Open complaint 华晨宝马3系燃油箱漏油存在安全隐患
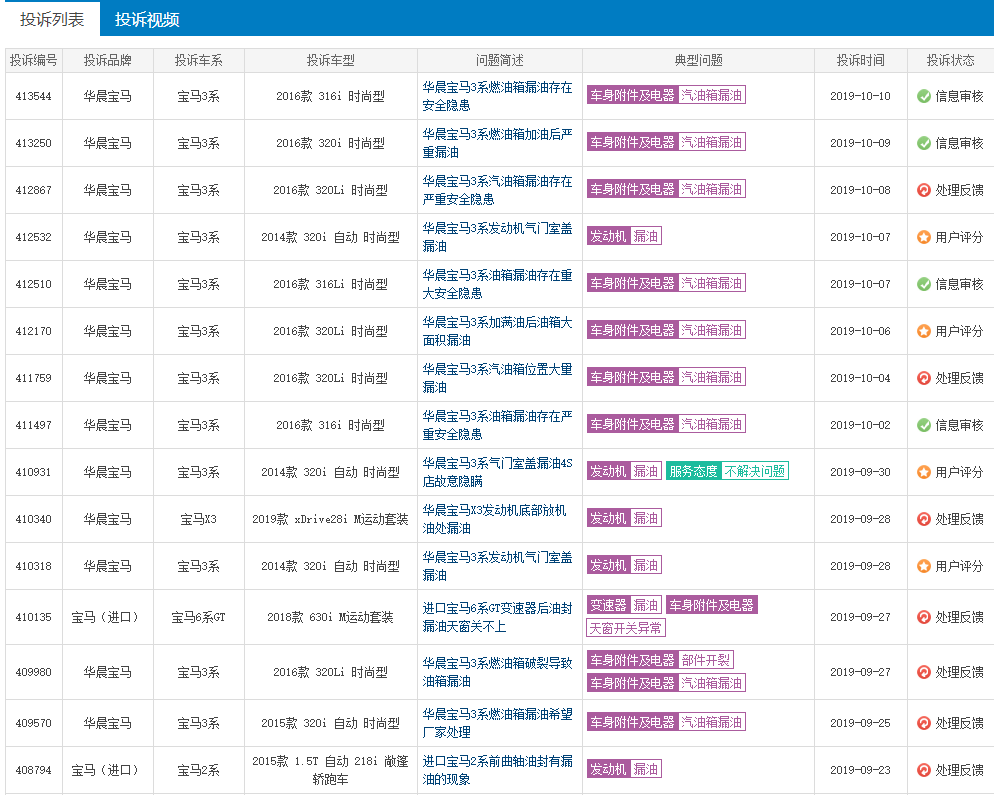994x795 pixels. pos(497,96)
